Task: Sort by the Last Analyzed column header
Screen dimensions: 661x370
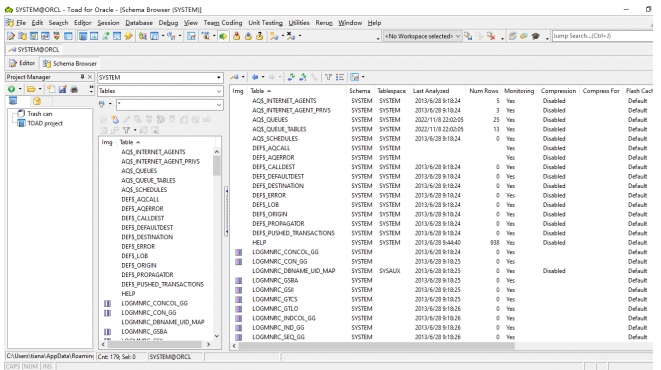Action: [x=431, y=91]
